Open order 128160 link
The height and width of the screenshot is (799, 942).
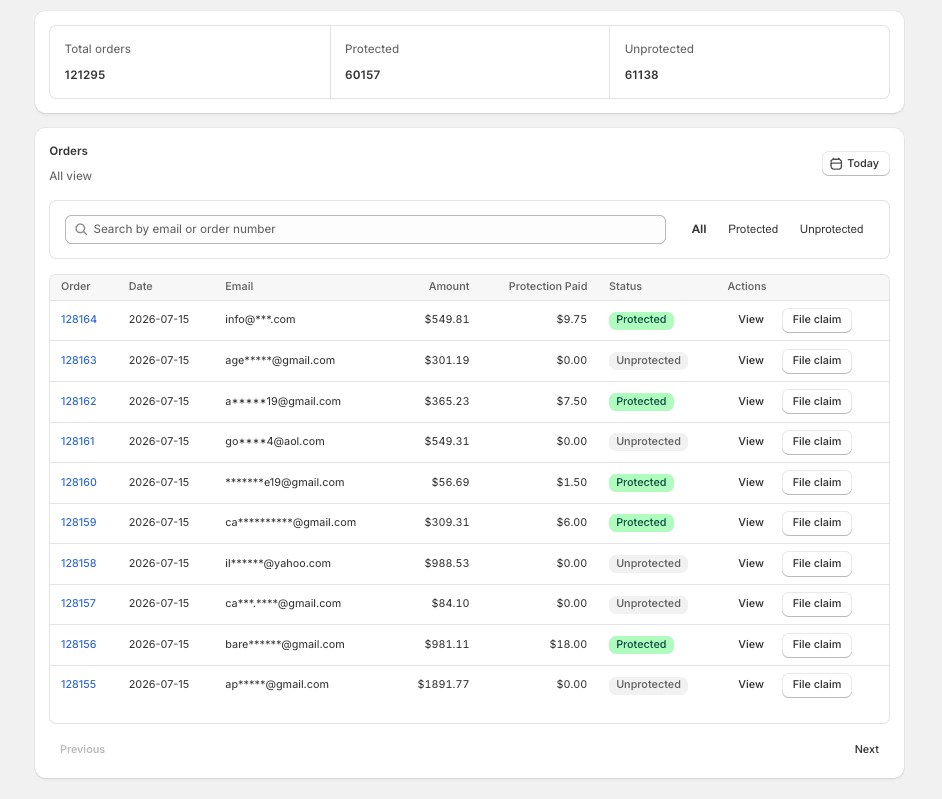pyautogui.click(x=79, y=482)
